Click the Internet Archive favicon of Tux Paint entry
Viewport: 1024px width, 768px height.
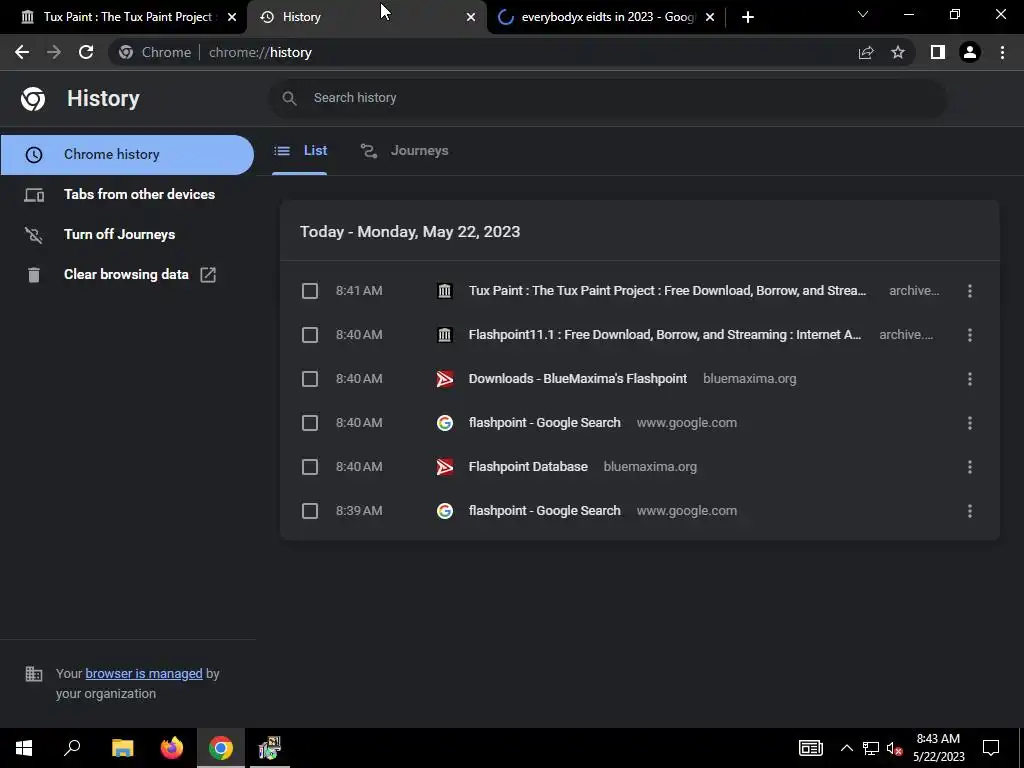pos(445,291)
